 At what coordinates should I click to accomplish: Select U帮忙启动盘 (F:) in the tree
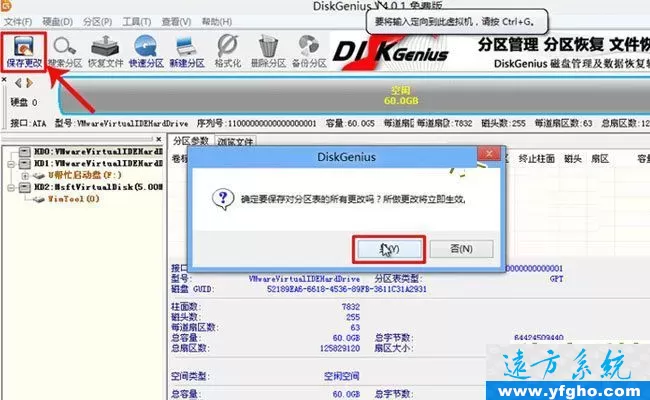[x=84, y=175]
